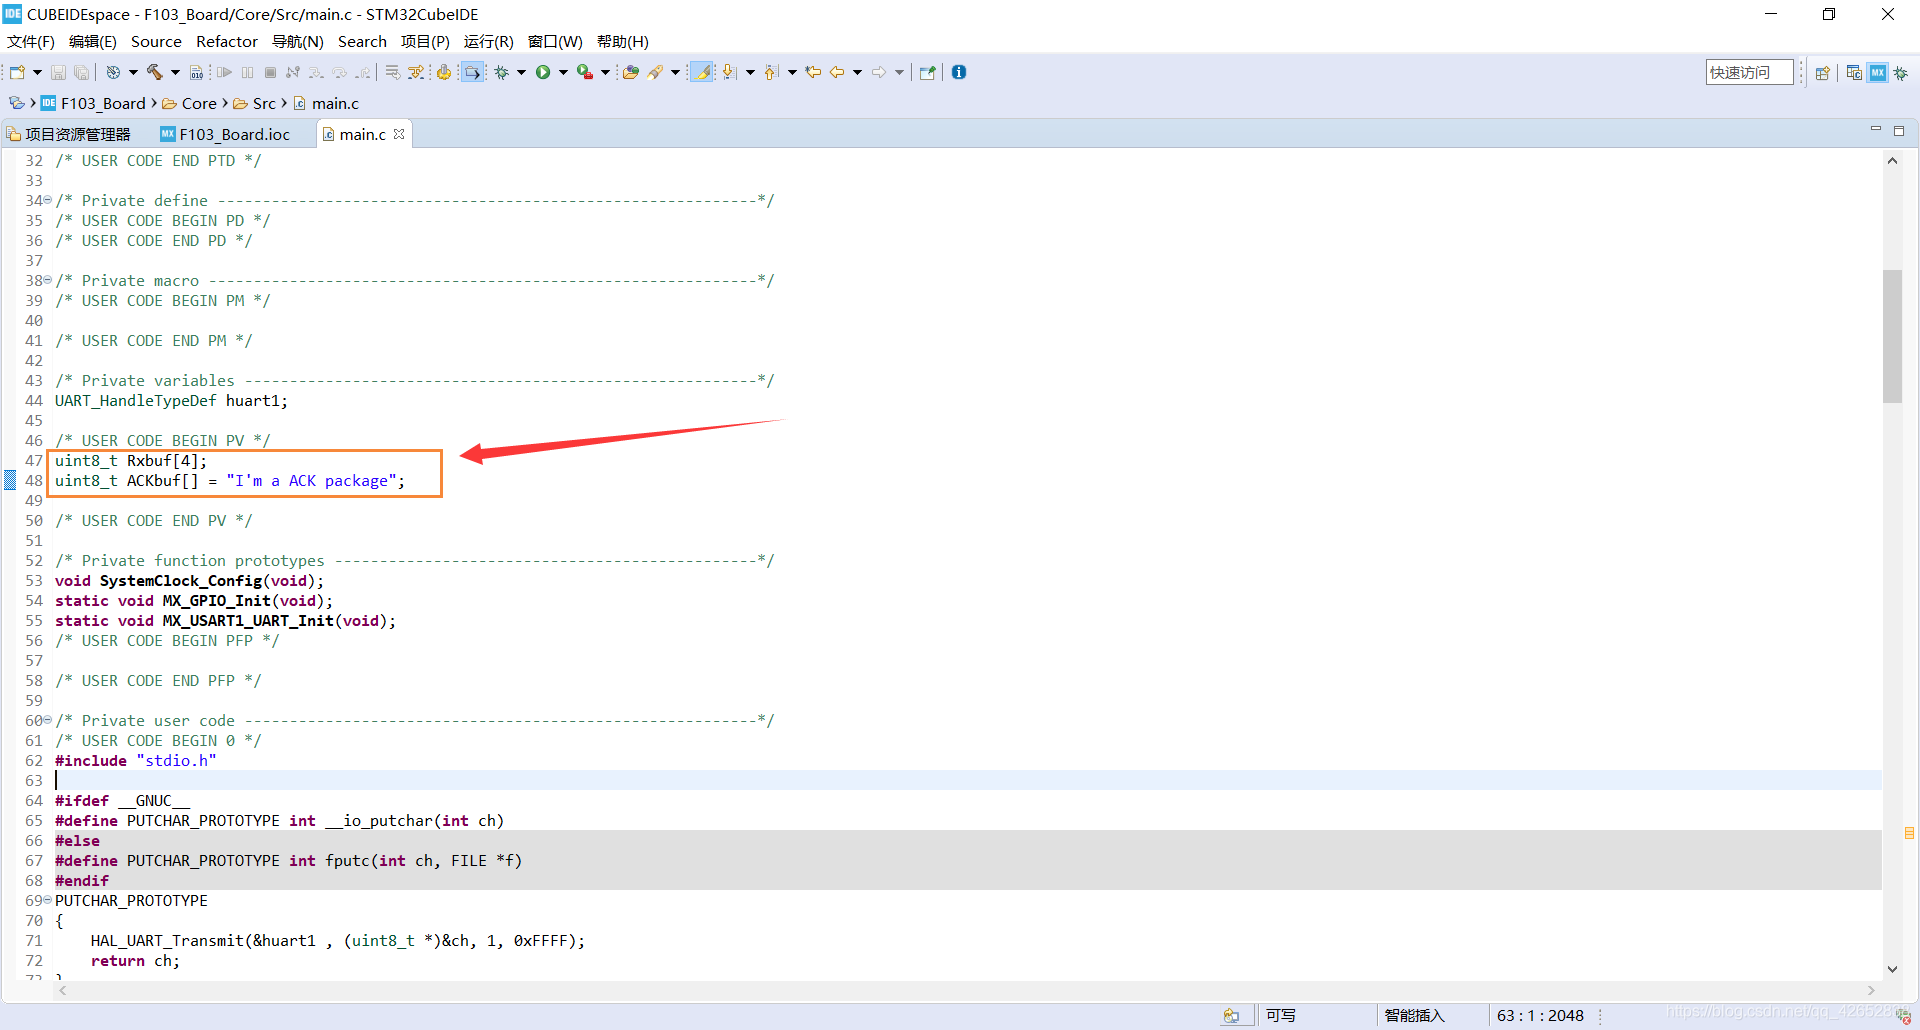Click the 快速访问 quick access field

[x=1749, y=72]
